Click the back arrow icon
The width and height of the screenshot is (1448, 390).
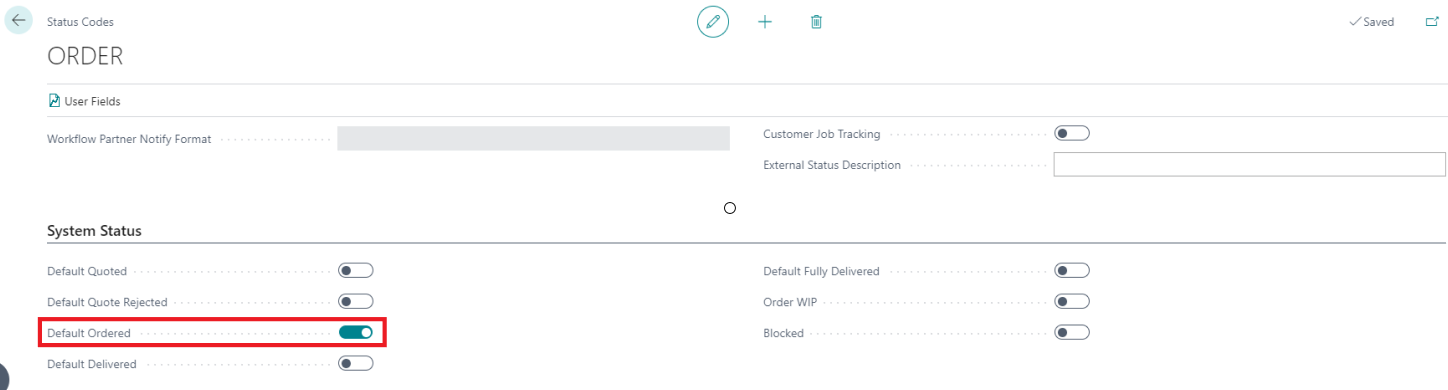pos(20,20)
